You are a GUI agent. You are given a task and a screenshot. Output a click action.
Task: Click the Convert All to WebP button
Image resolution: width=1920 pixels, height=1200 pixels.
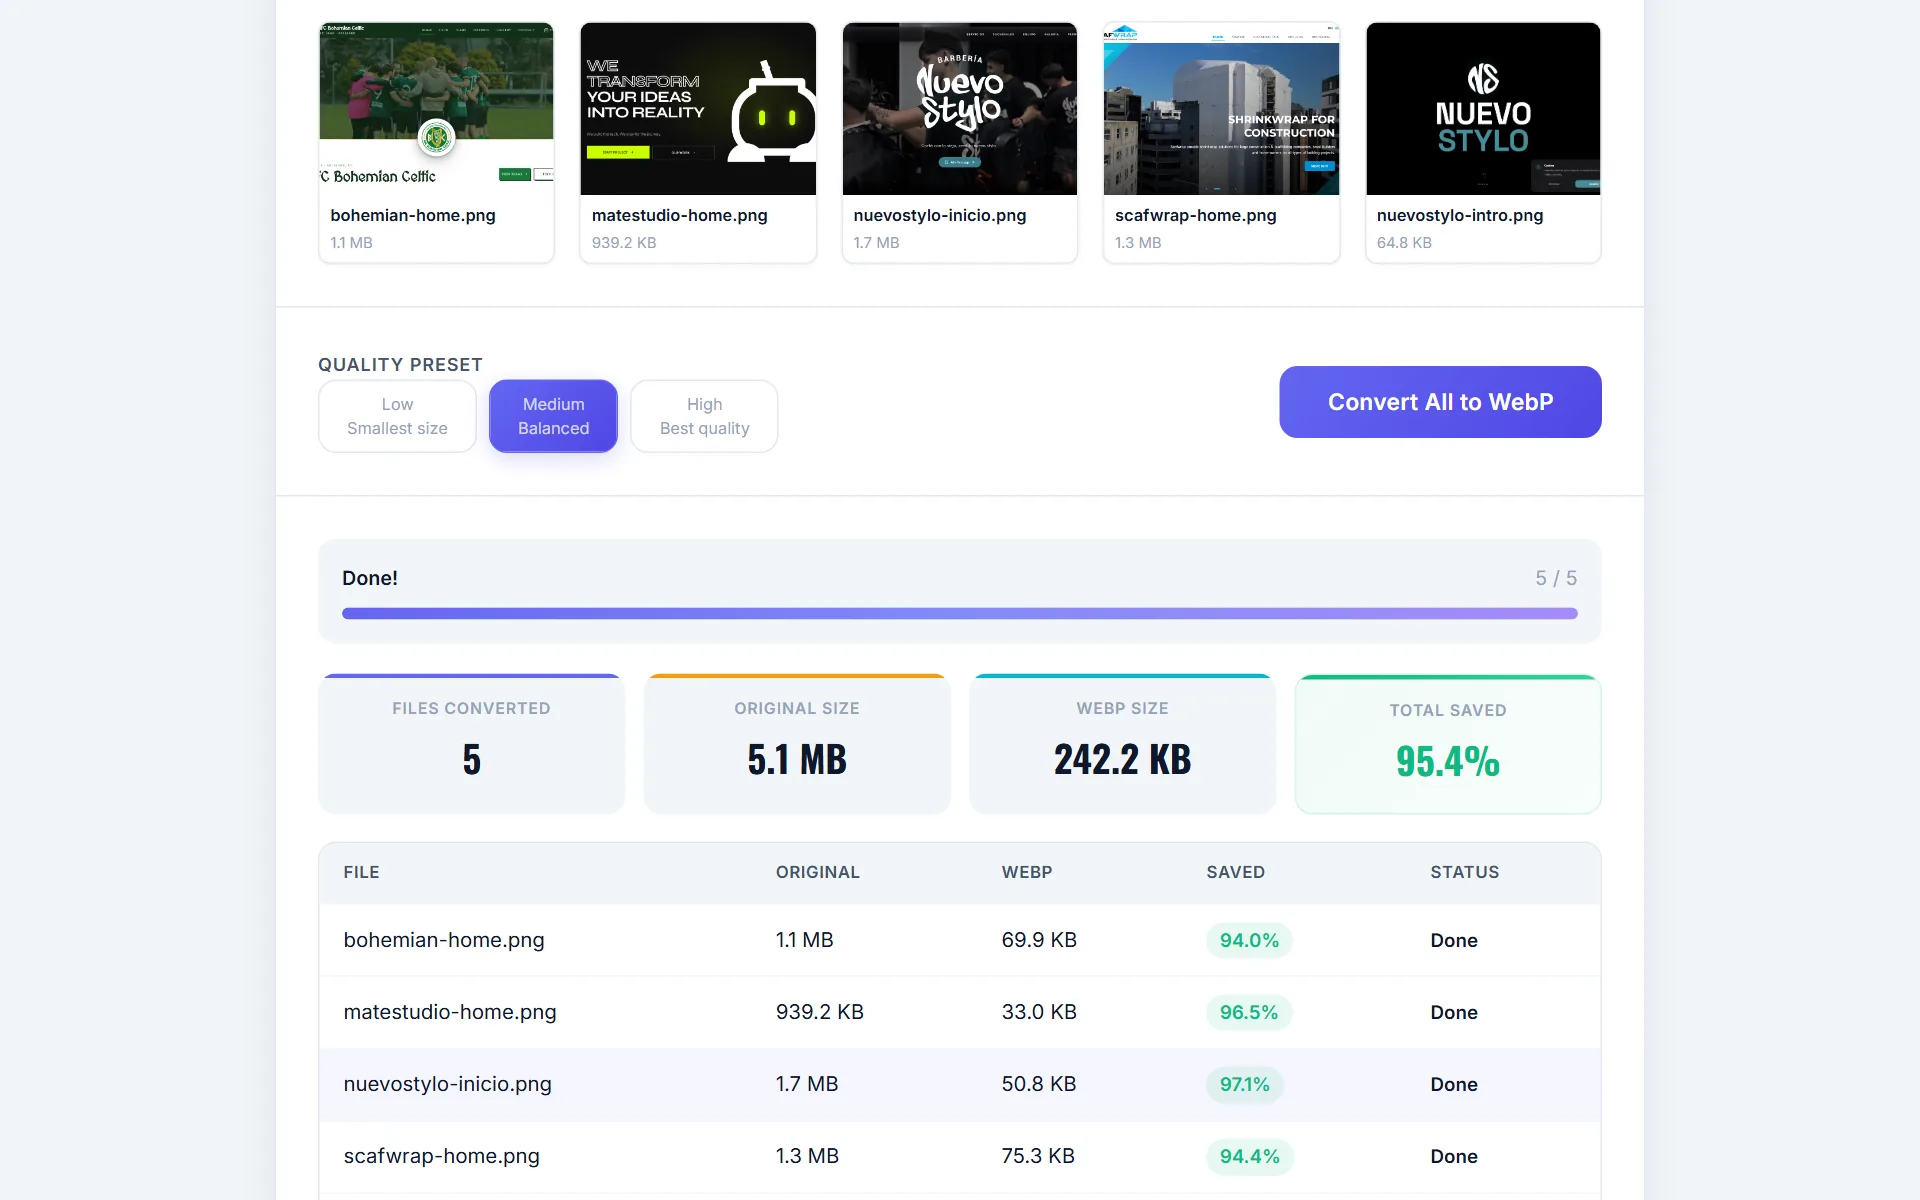point(1440,402)
